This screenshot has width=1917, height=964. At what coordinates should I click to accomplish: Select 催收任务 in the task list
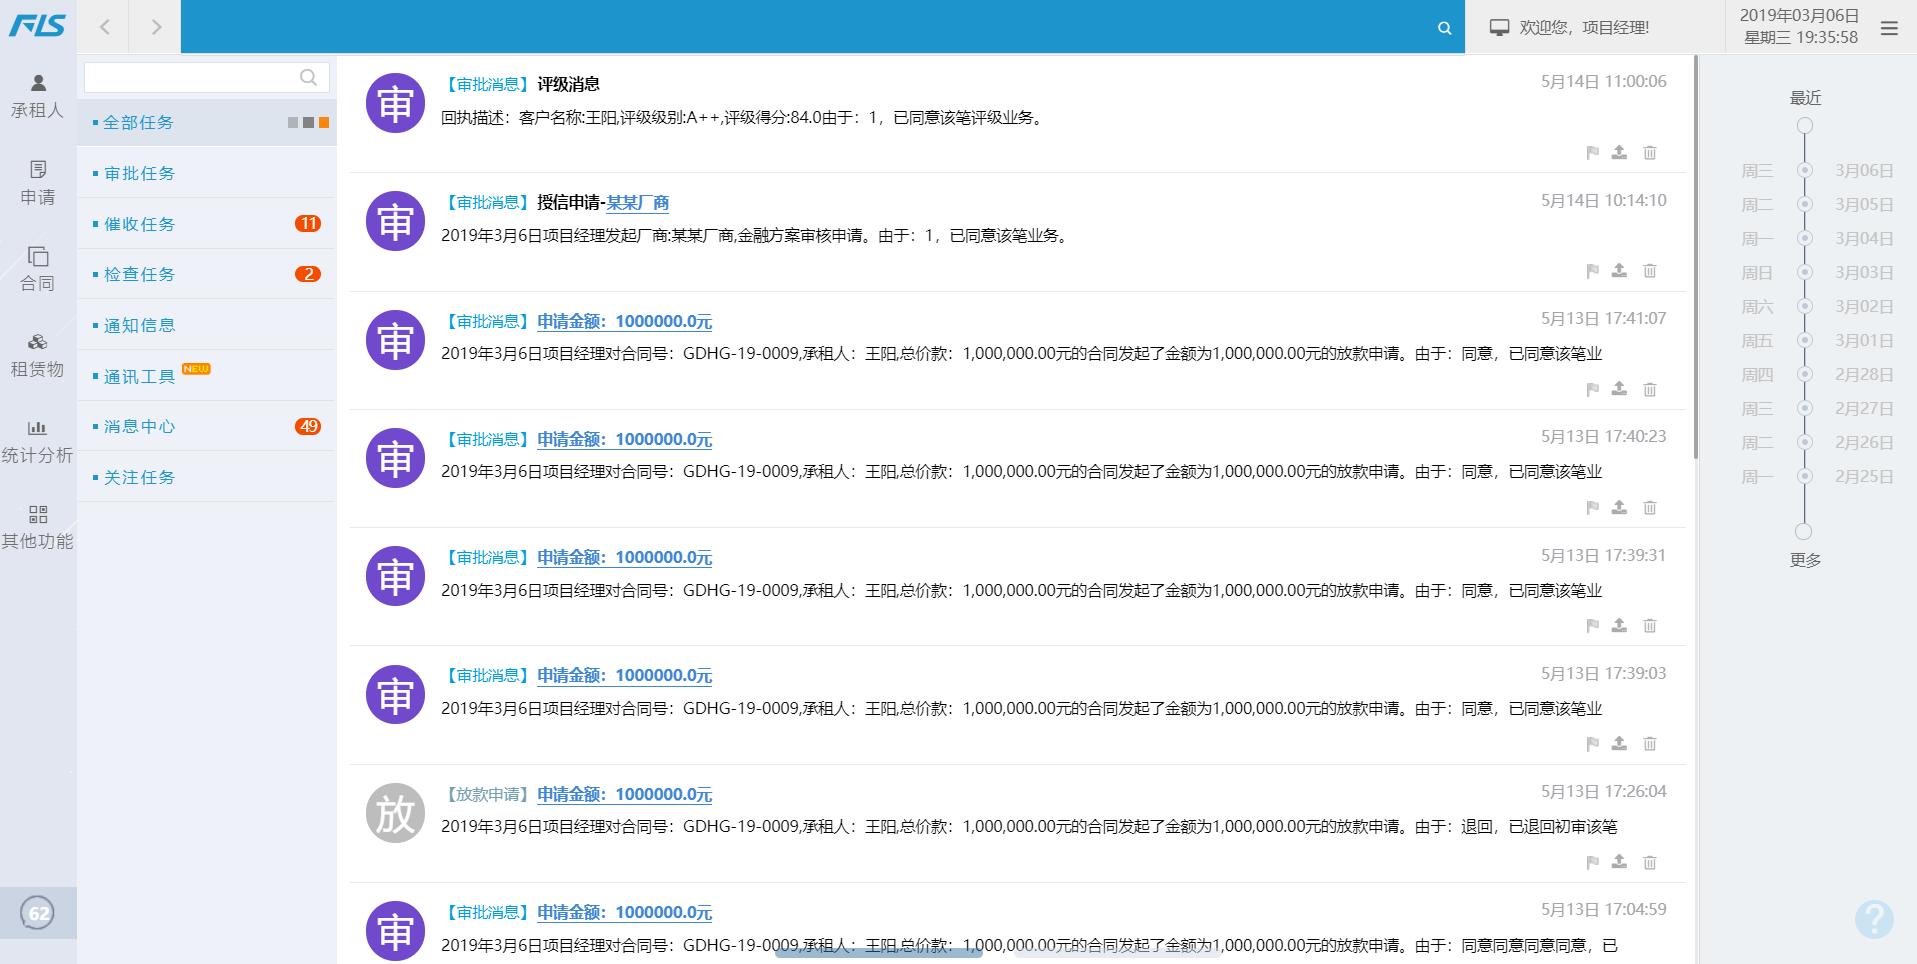pos(140,224)
